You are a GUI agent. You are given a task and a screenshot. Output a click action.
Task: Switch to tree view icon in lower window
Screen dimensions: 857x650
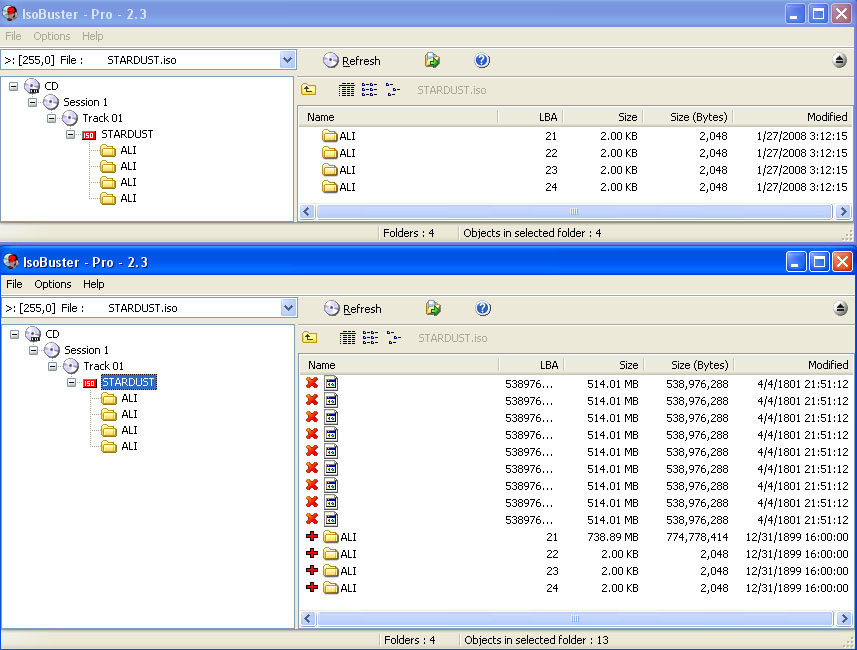[x=394, y=338]
